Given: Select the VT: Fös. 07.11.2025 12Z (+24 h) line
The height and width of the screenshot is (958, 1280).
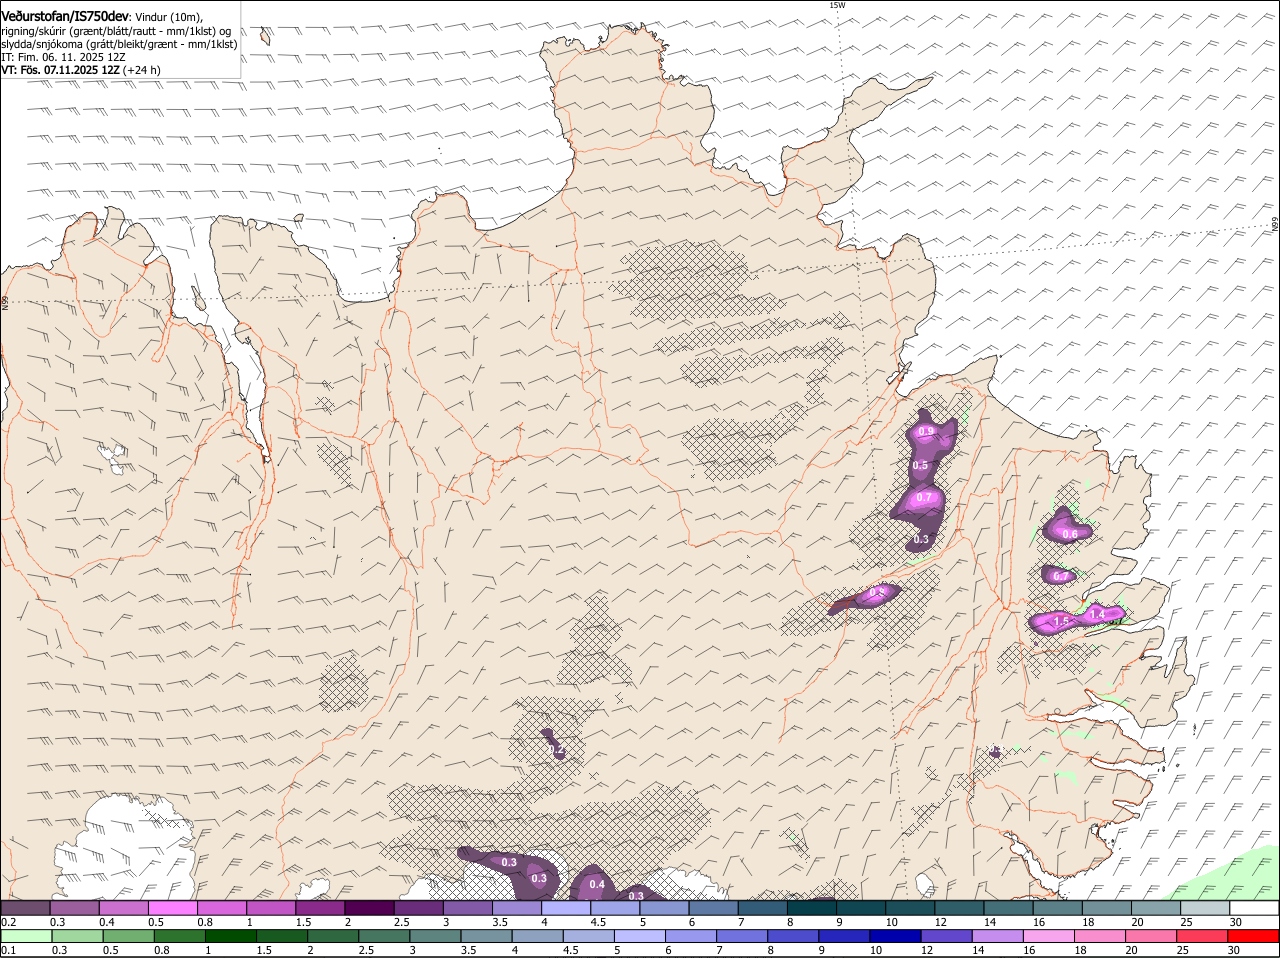Looking at the screenshot, I should tap(81, 70).
